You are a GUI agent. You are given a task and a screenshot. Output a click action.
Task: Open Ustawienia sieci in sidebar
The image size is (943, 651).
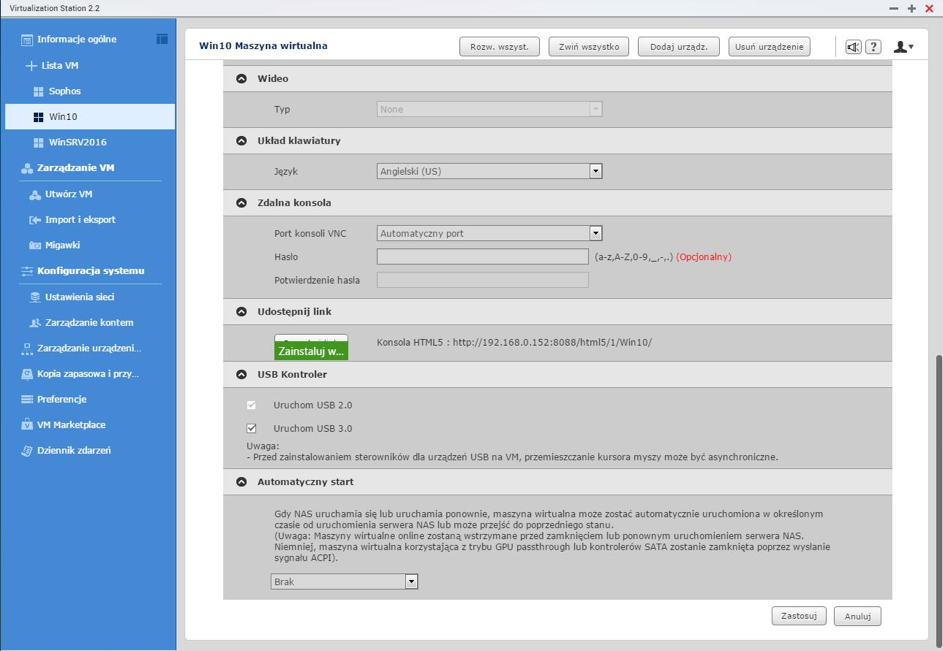79,297
